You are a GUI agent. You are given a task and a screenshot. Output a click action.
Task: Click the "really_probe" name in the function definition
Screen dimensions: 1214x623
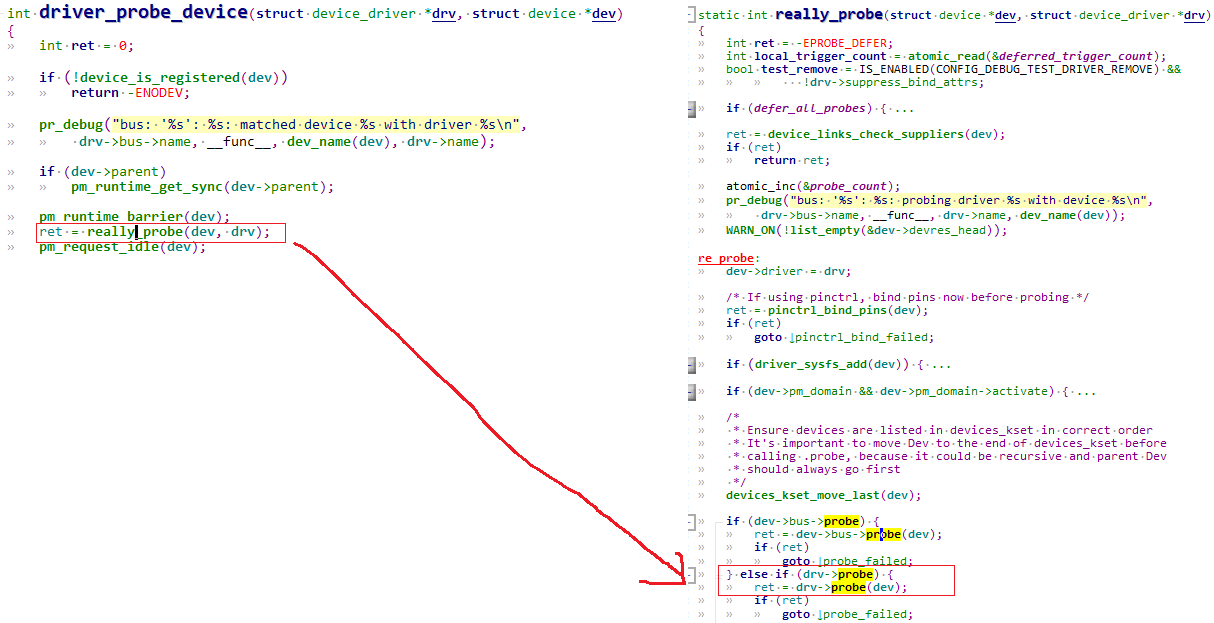coord(829,15)
